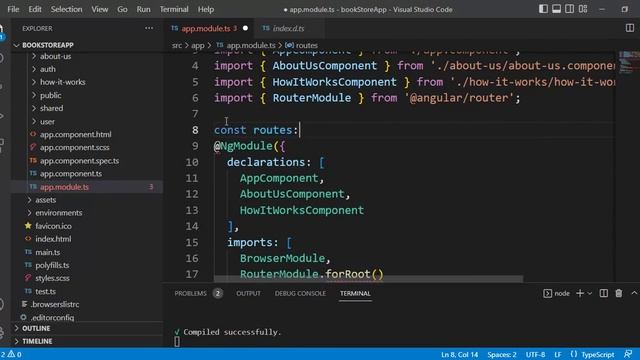640x360 pixels.
Task: Expand the shared folder
Action: [x=51, y=108]
